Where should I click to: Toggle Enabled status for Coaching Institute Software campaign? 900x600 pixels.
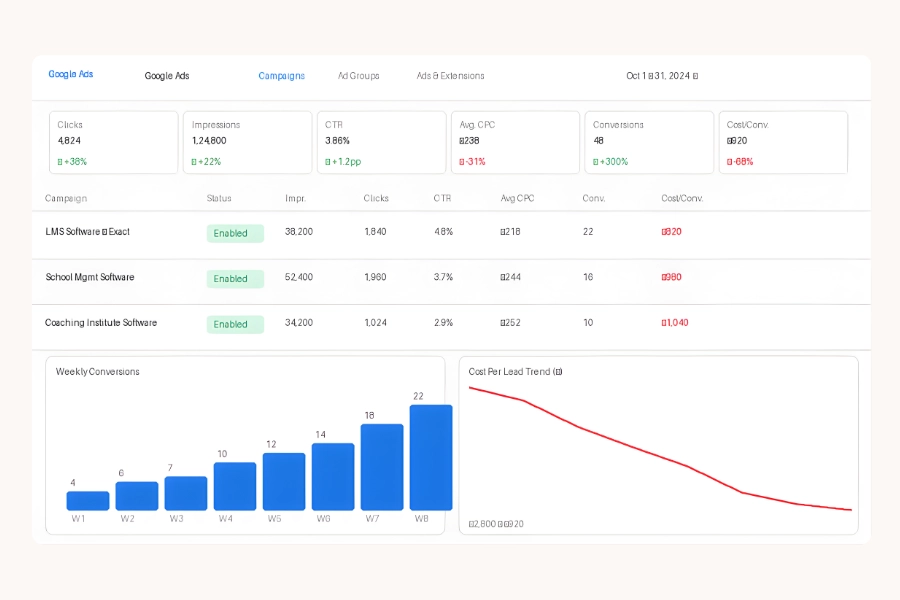234,324
